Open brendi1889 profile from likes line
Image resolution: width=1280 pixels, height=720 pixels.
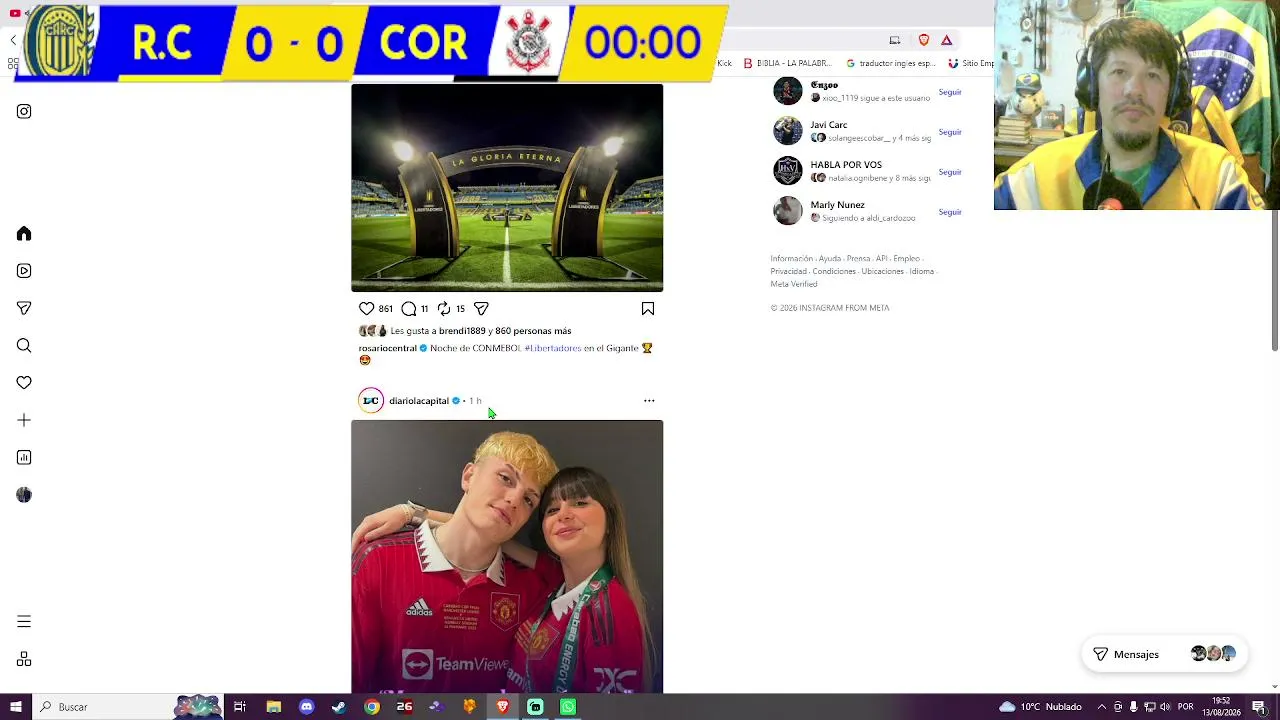(x=462, y=331)
